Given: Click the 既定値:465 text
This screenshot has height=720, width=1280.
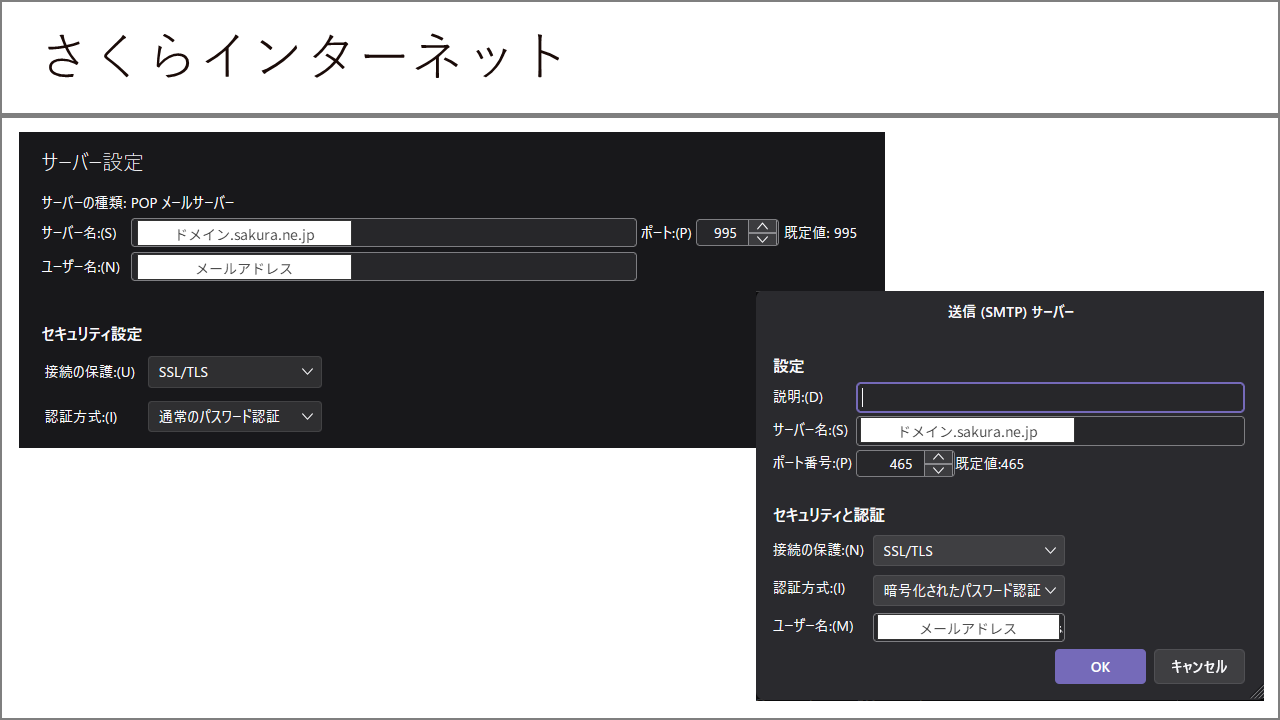Looking at the screenshot, I should (990, 464).
